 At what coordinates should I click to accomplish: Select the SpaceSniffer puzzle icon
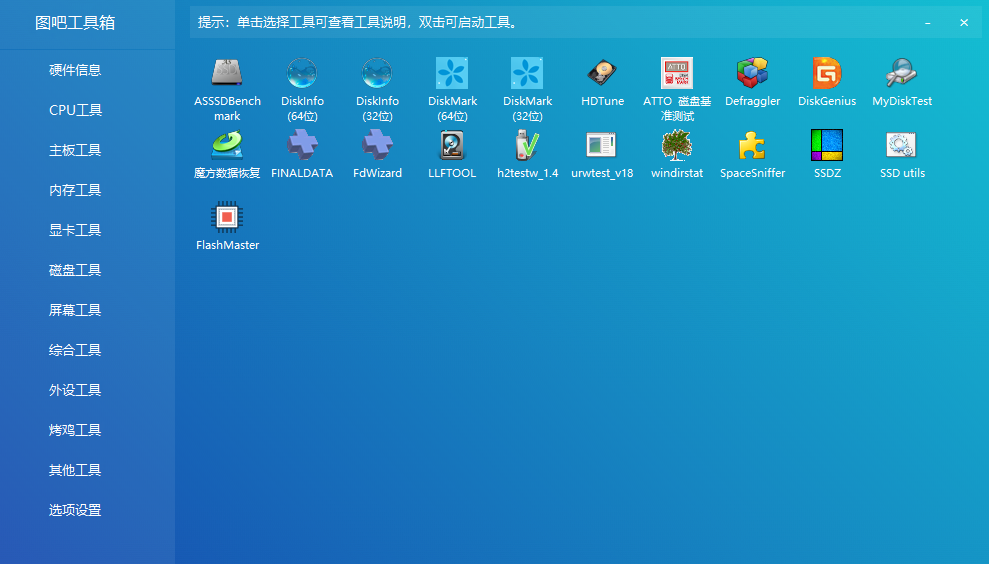click(752, 145)
